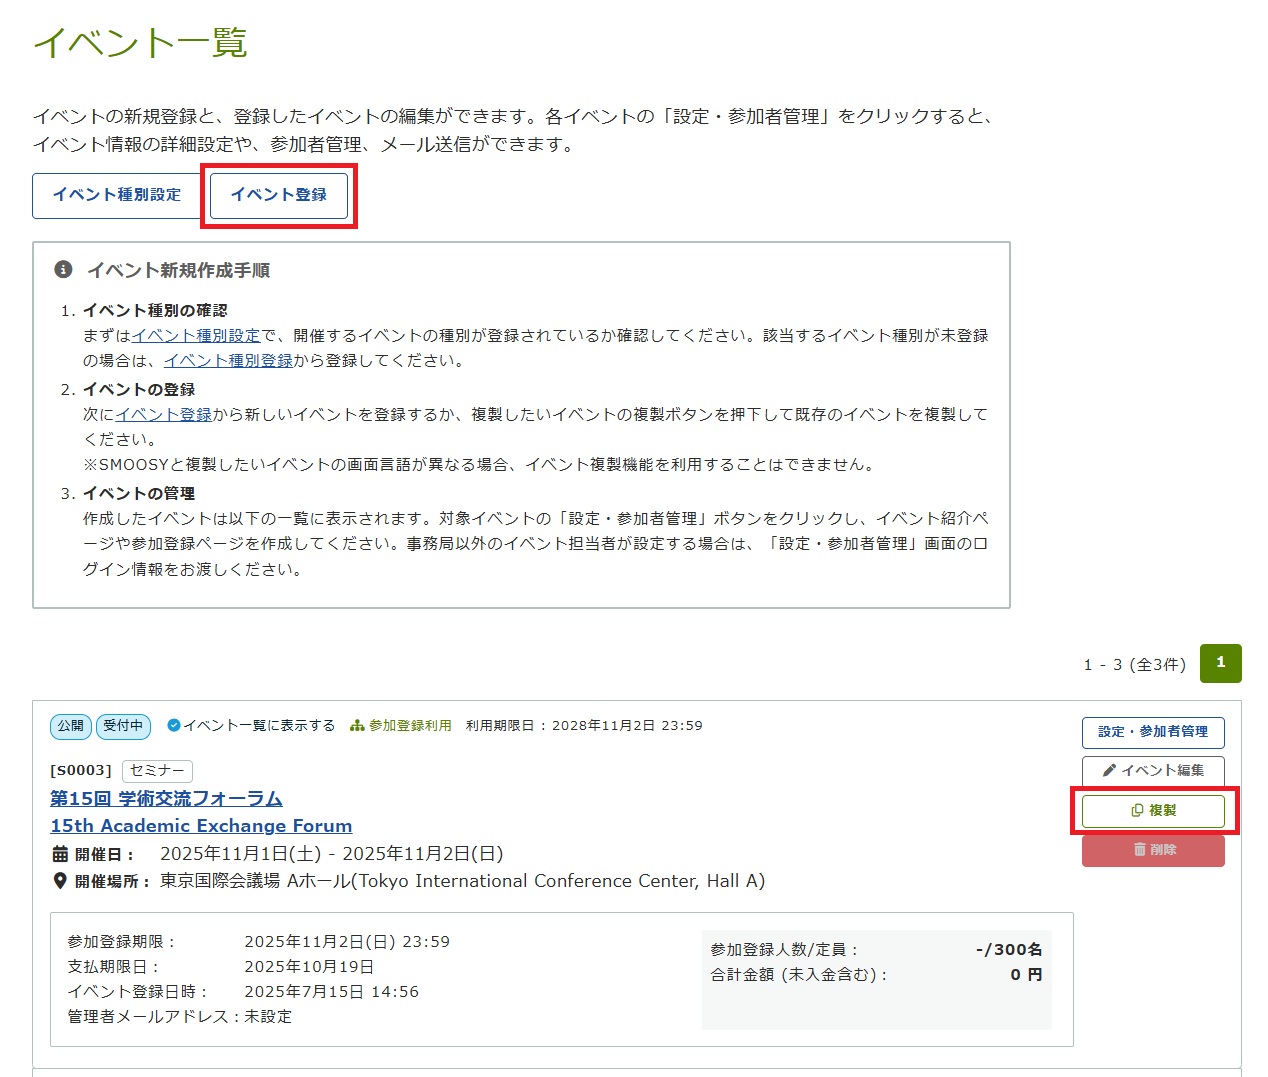Click the trash icon on 削除 button
1268x1077 pixels.
(x=1139, y=850)
